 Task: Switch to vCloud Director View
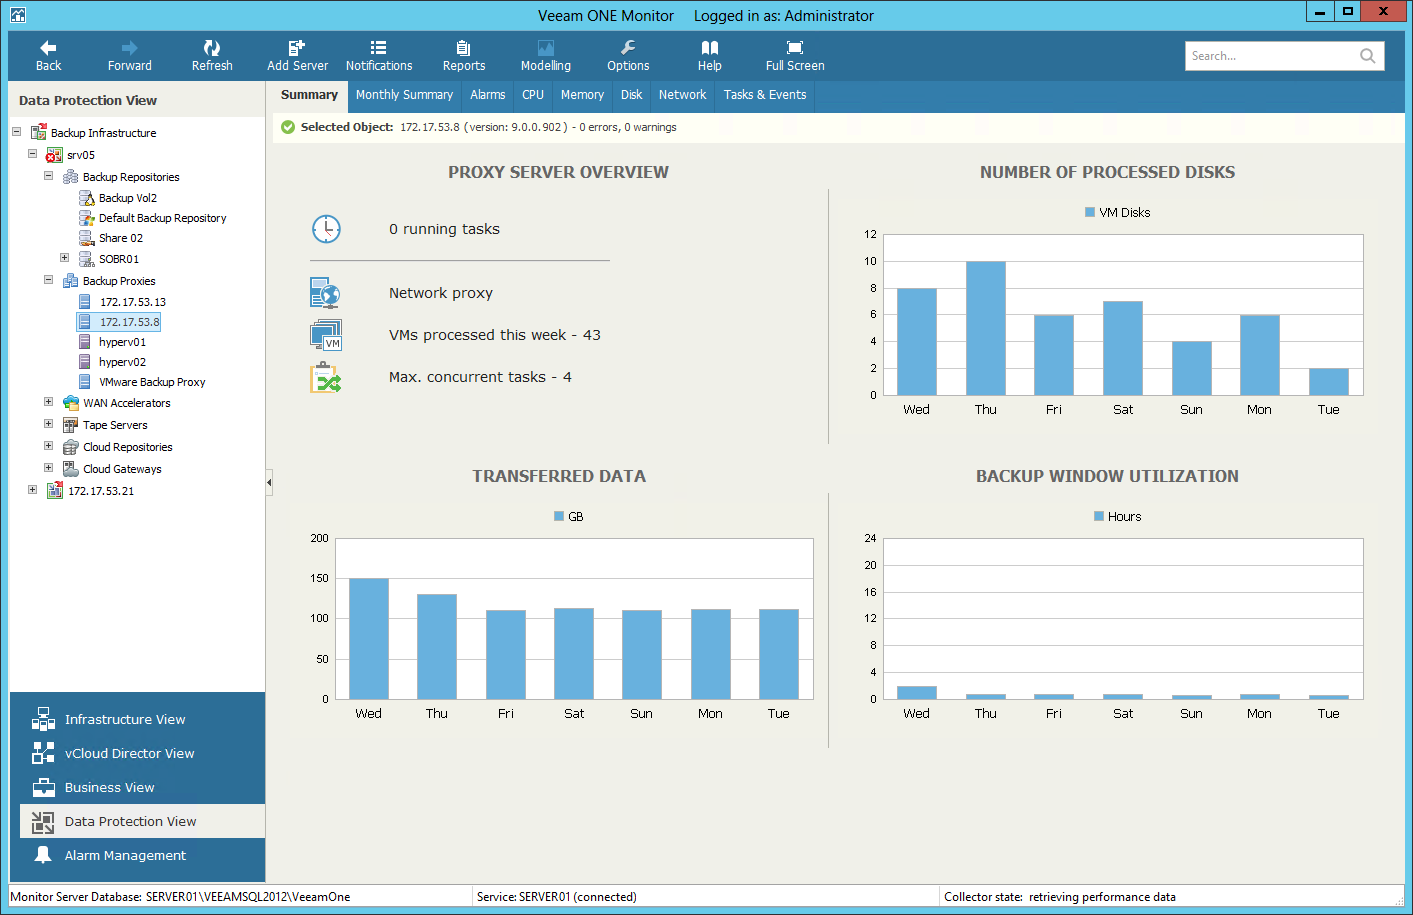(129, 753)
